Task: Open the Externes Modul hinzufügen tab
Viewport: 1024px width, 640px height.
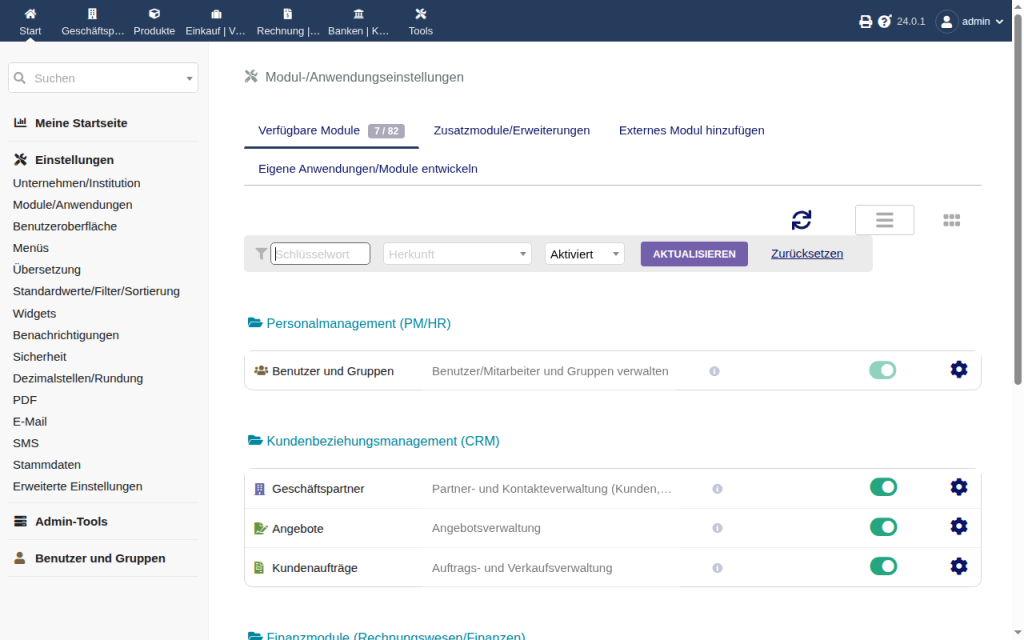Action: (x=691, y=131)
